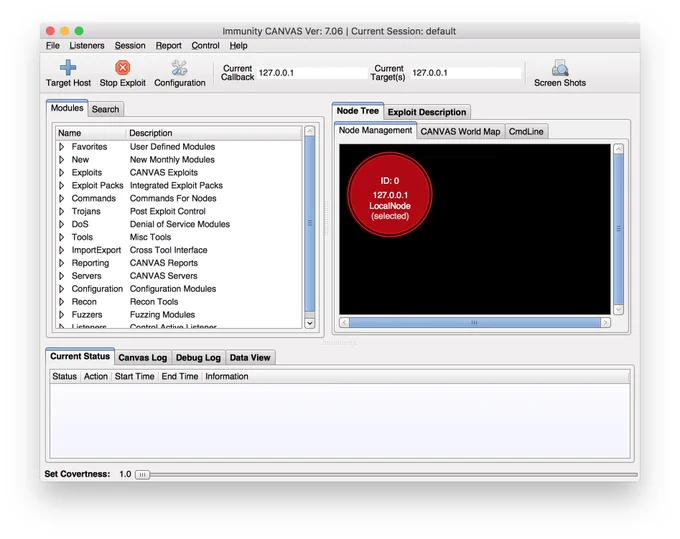Open the Listeners menu
Viewport: 680px width, 539px height.
[87, 46]
